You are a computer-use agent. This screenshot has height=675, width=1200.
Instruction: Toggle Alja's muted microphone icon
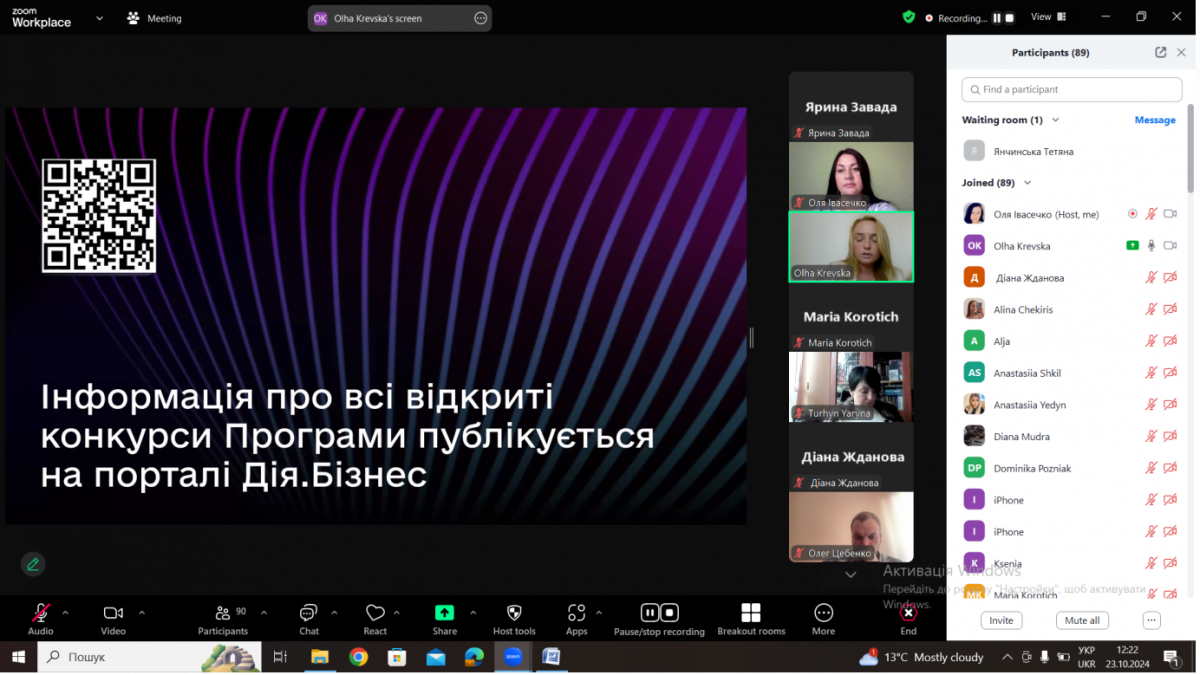click(x=1151, y=341)
